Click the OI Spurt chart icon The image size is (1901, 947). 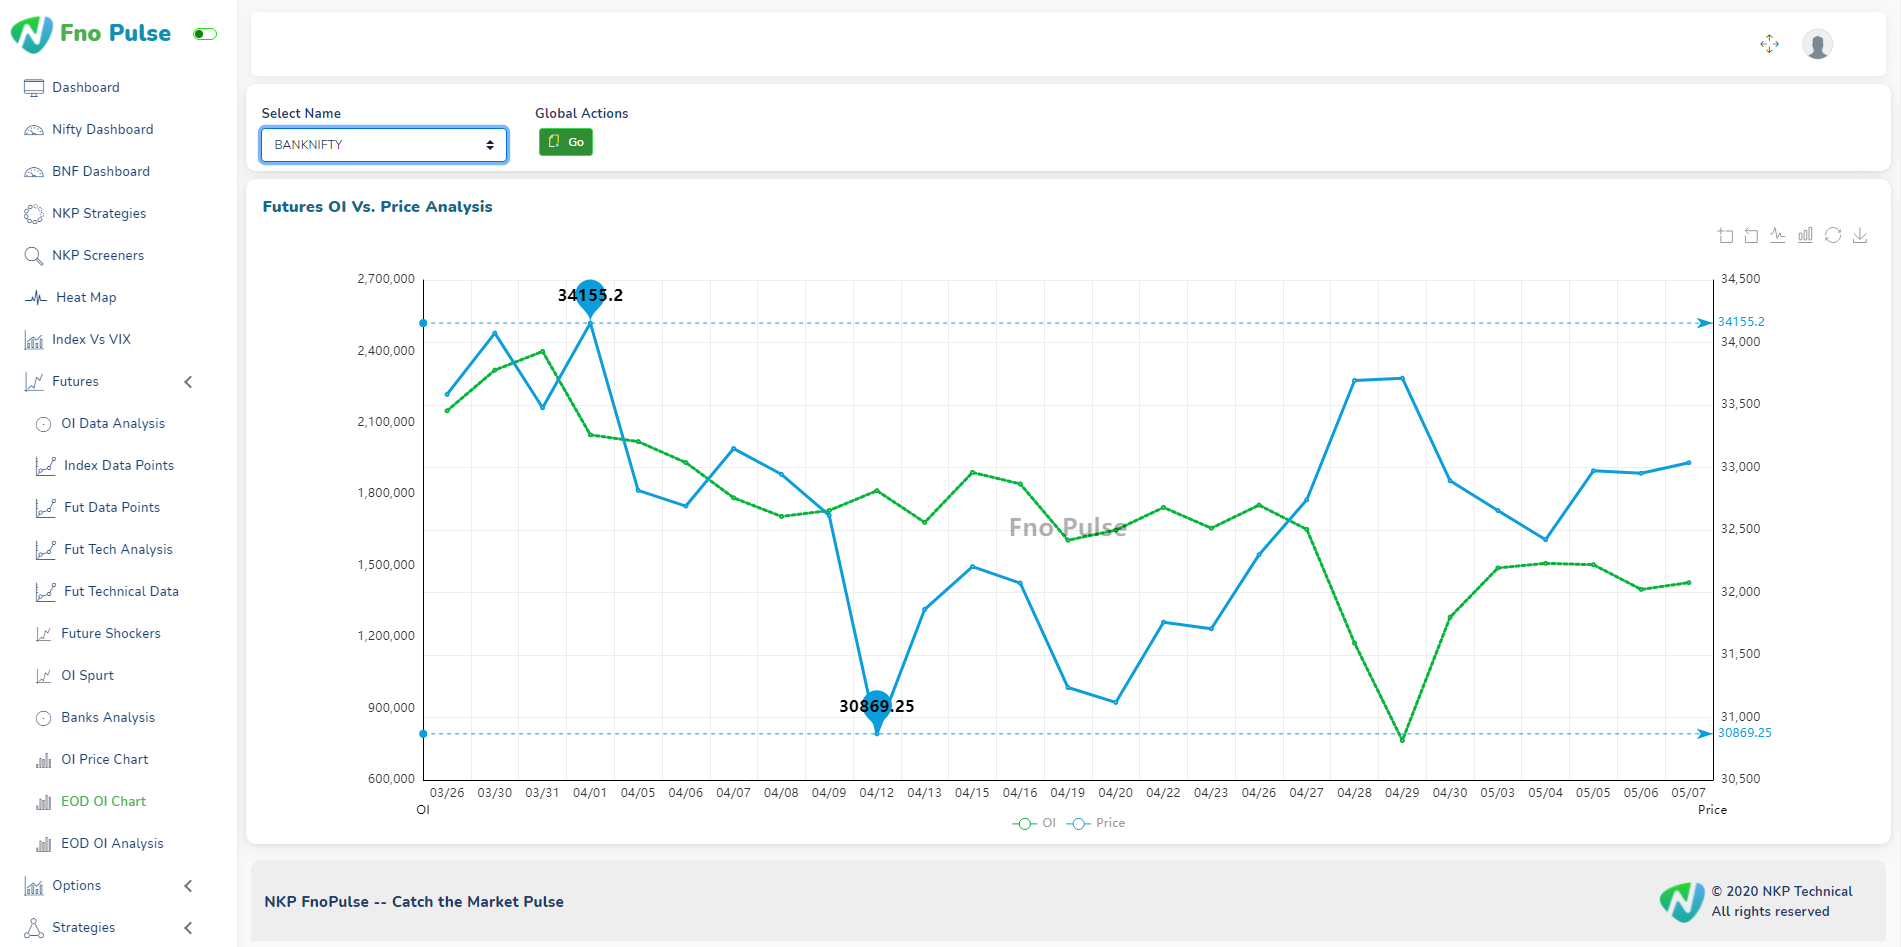(x=44, y=676)
